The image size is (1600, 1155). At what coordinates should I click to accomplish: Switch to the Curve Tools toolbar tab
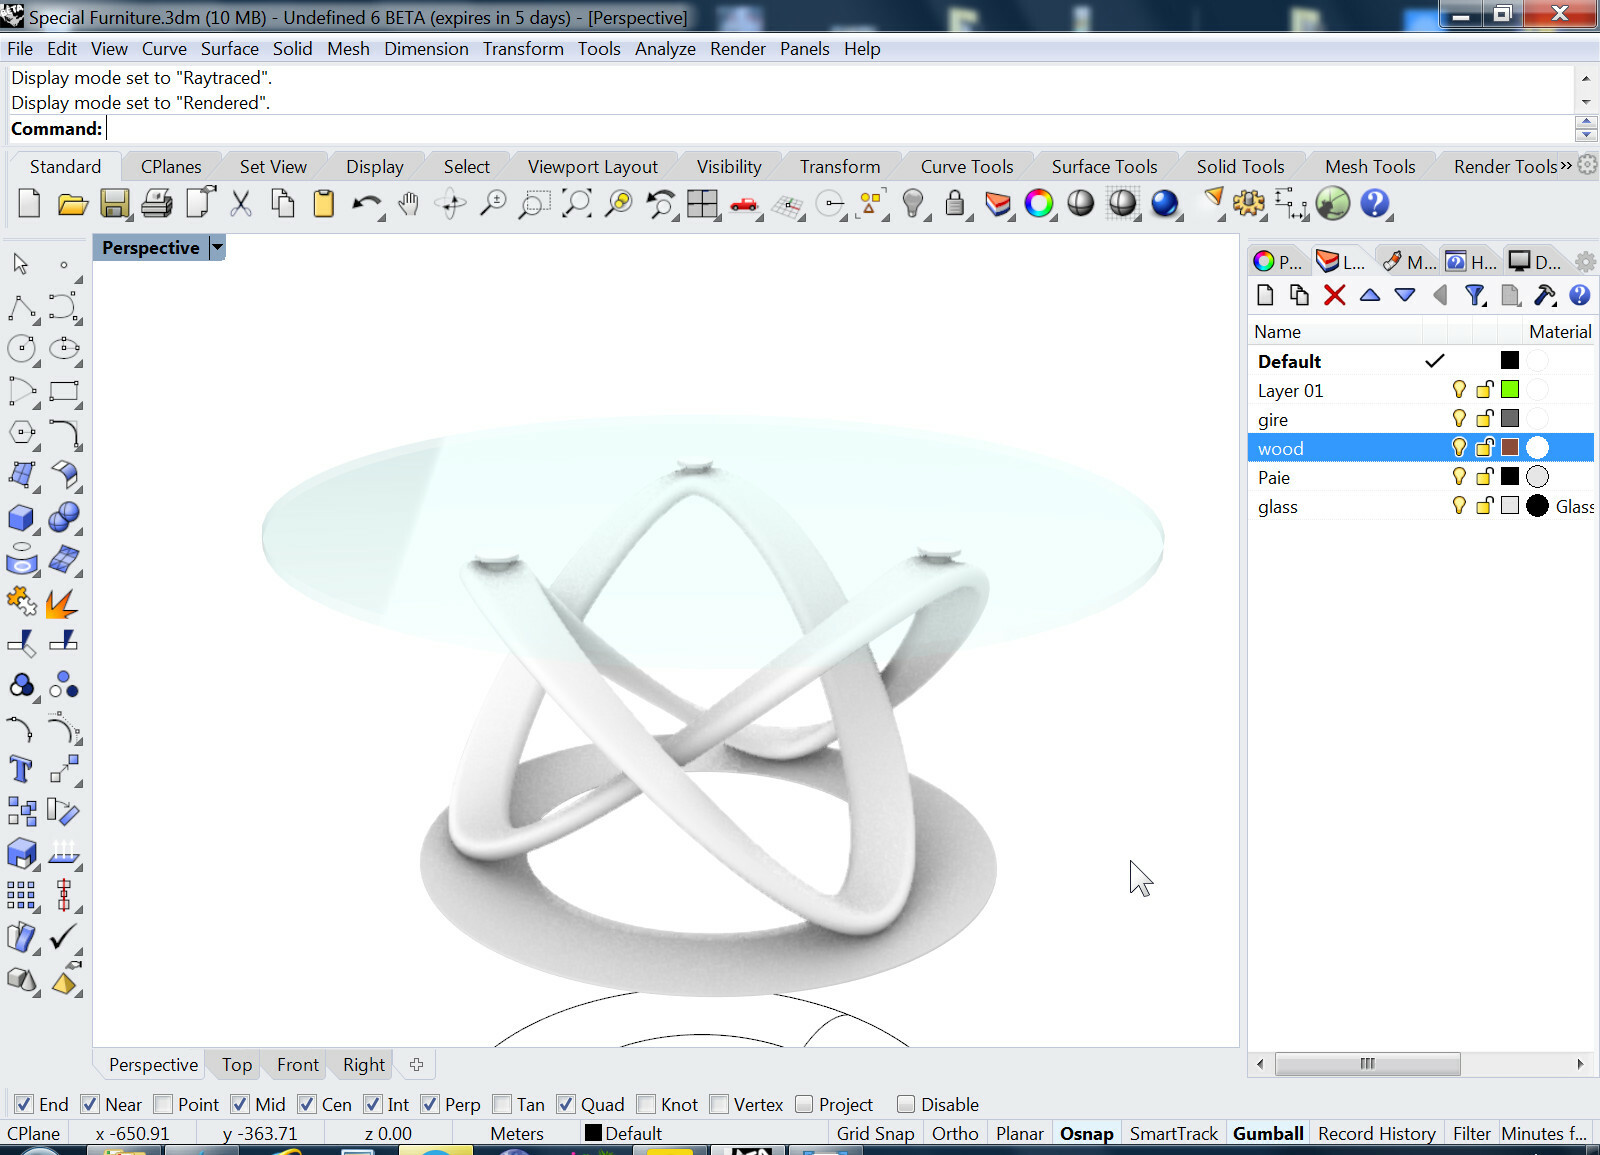[967, 166]
